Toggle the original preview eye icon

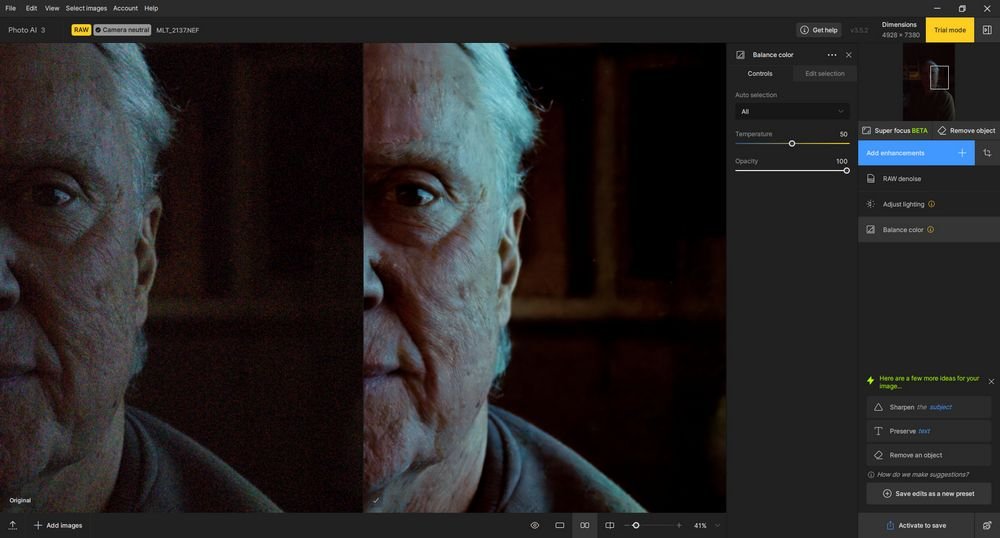[x=534, y=525]
